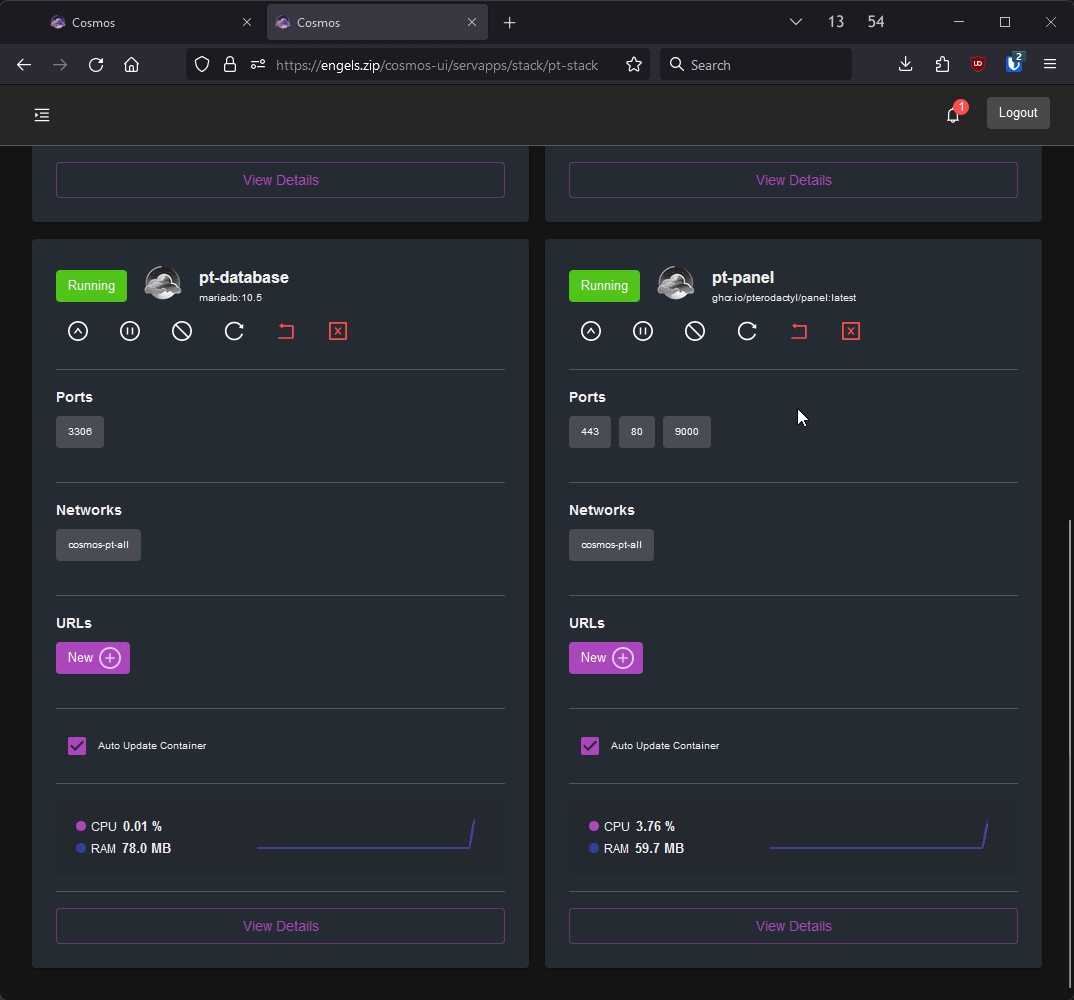Click the pt-panel title

pyautogui.click(x=743, y=277)
